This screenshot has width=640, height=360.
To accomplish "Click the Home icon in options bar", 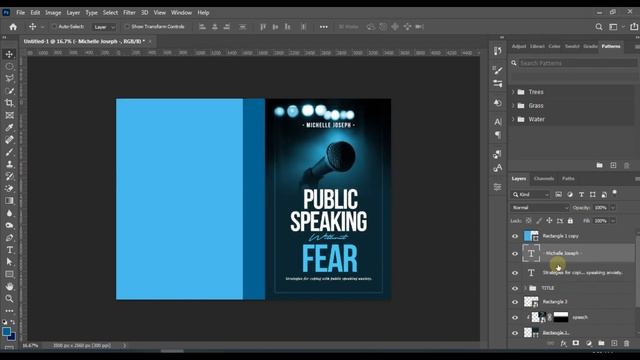I will (13, 27).
